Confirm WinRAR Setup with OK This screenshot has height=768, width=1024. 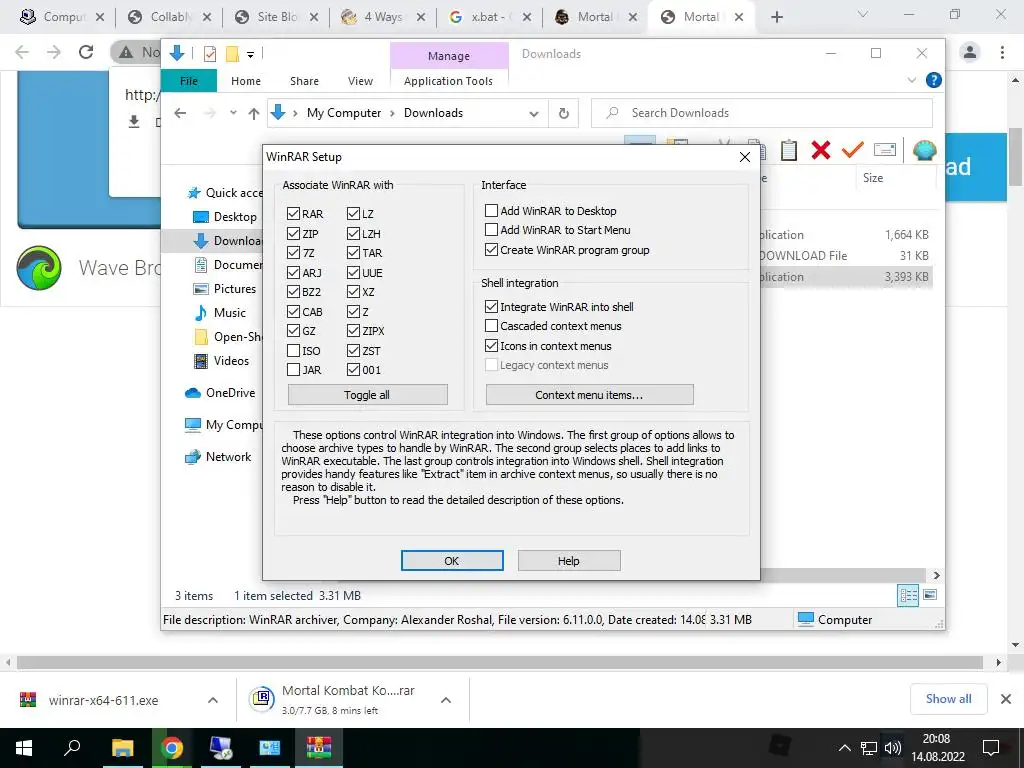[452, 560]
